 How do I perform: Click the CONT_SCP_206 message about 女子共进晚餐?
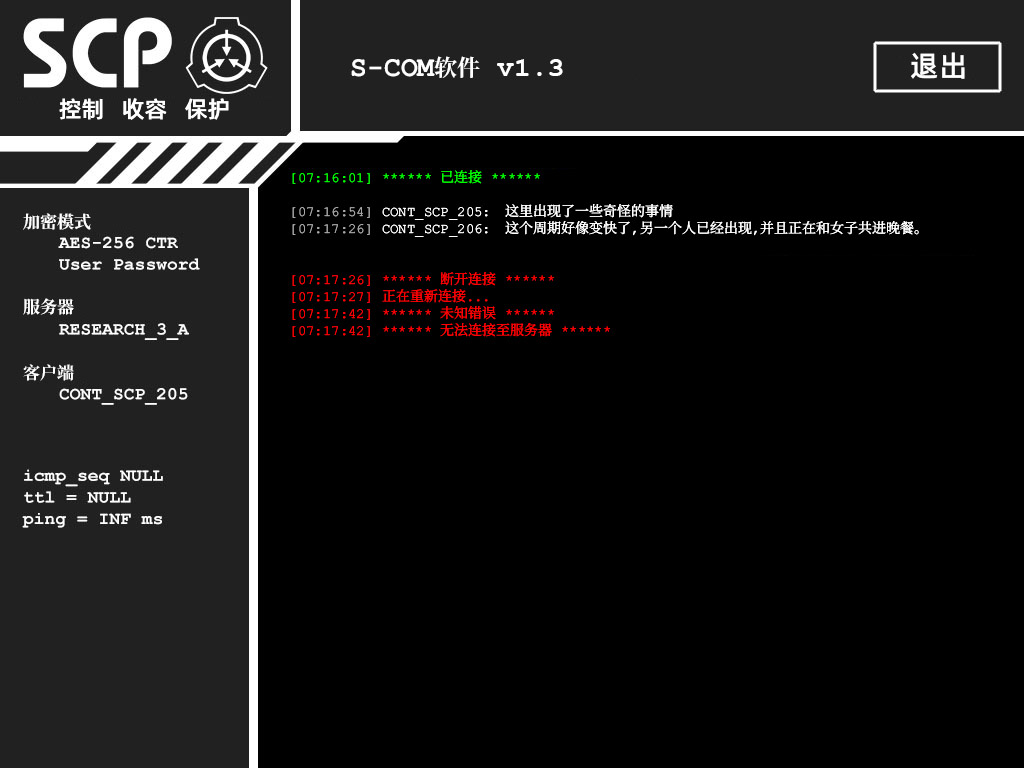point(606,229)
